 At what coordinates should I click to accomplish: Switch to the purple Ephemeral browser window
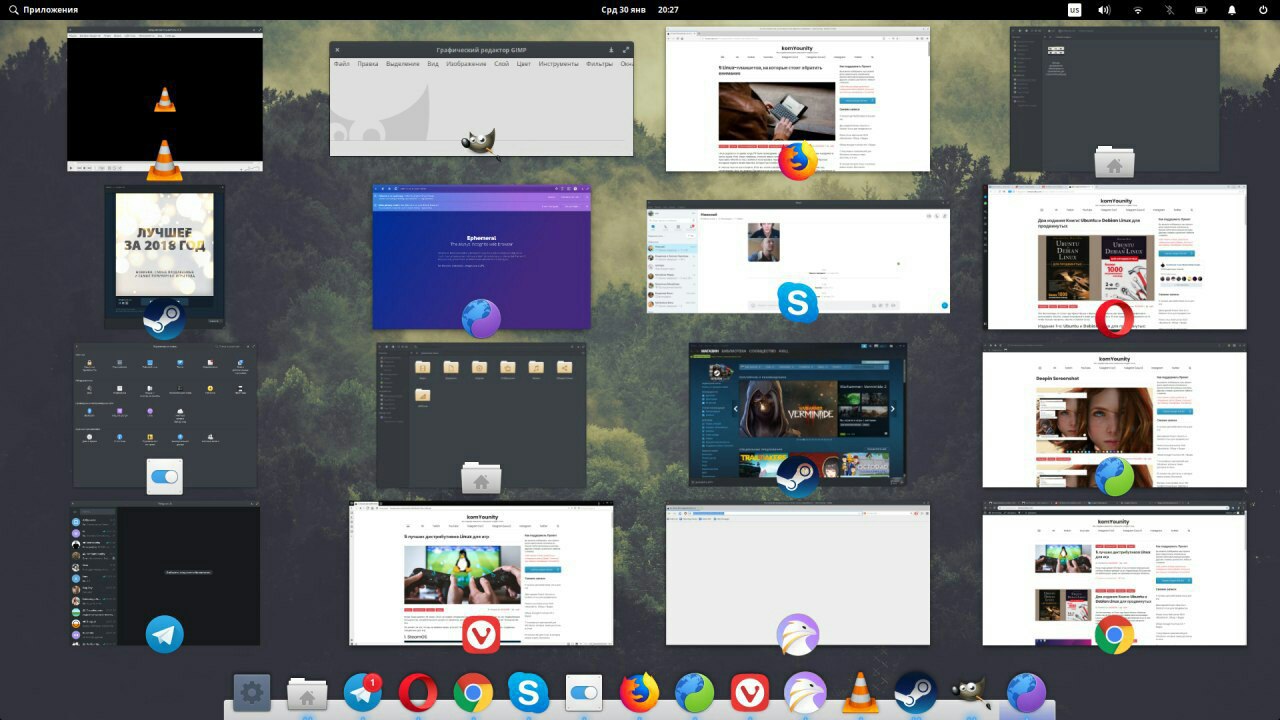click(482, 257)
